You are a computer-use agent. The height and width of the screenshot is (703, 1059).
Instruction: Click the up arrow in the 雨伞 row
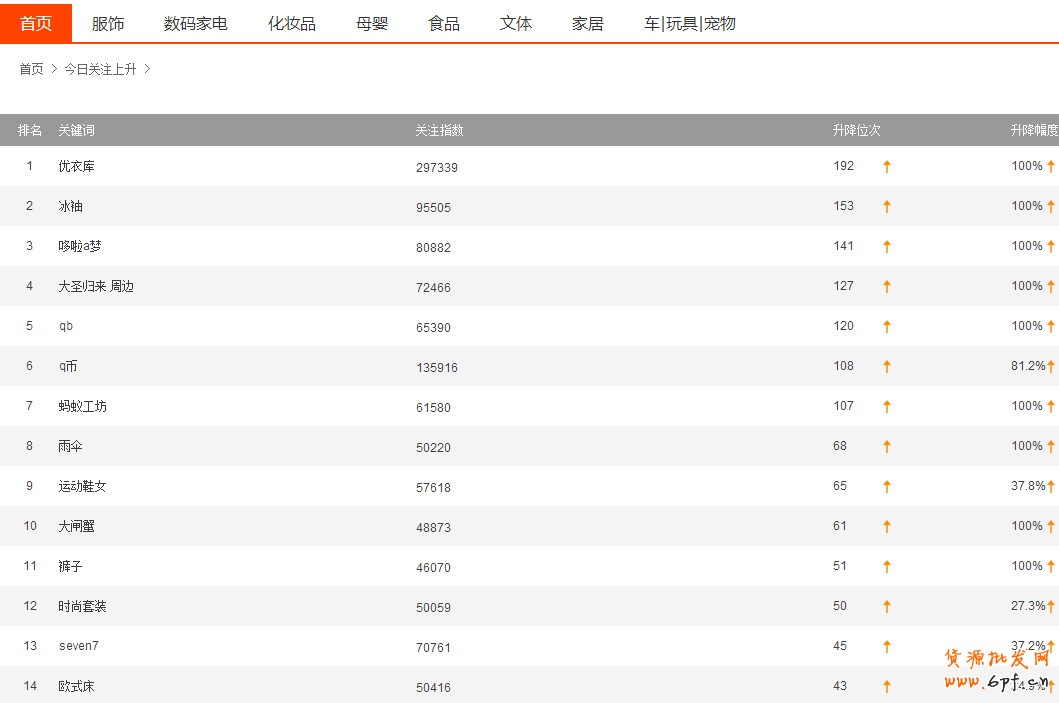(886, 447)
